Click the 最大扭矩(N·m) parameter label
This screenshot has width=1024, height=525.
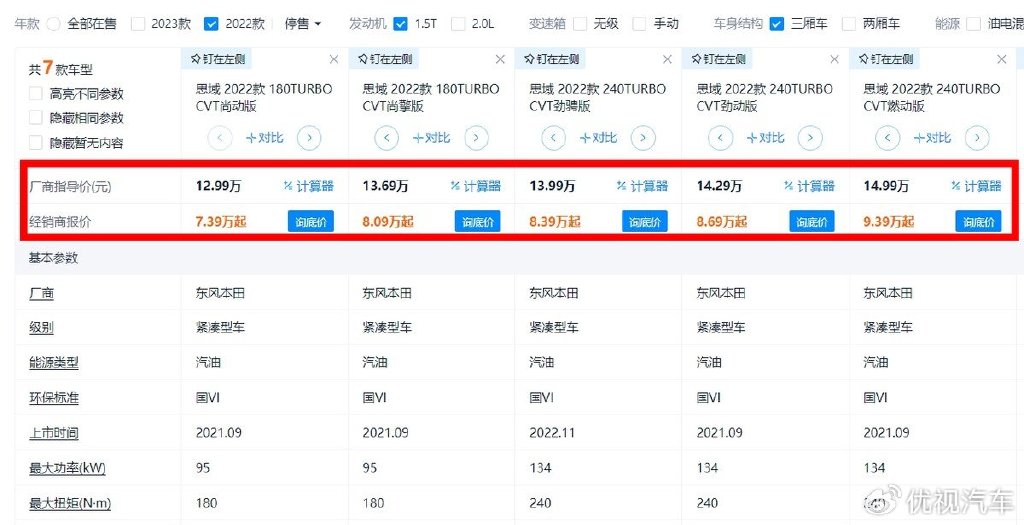click(x=69, y=503)
